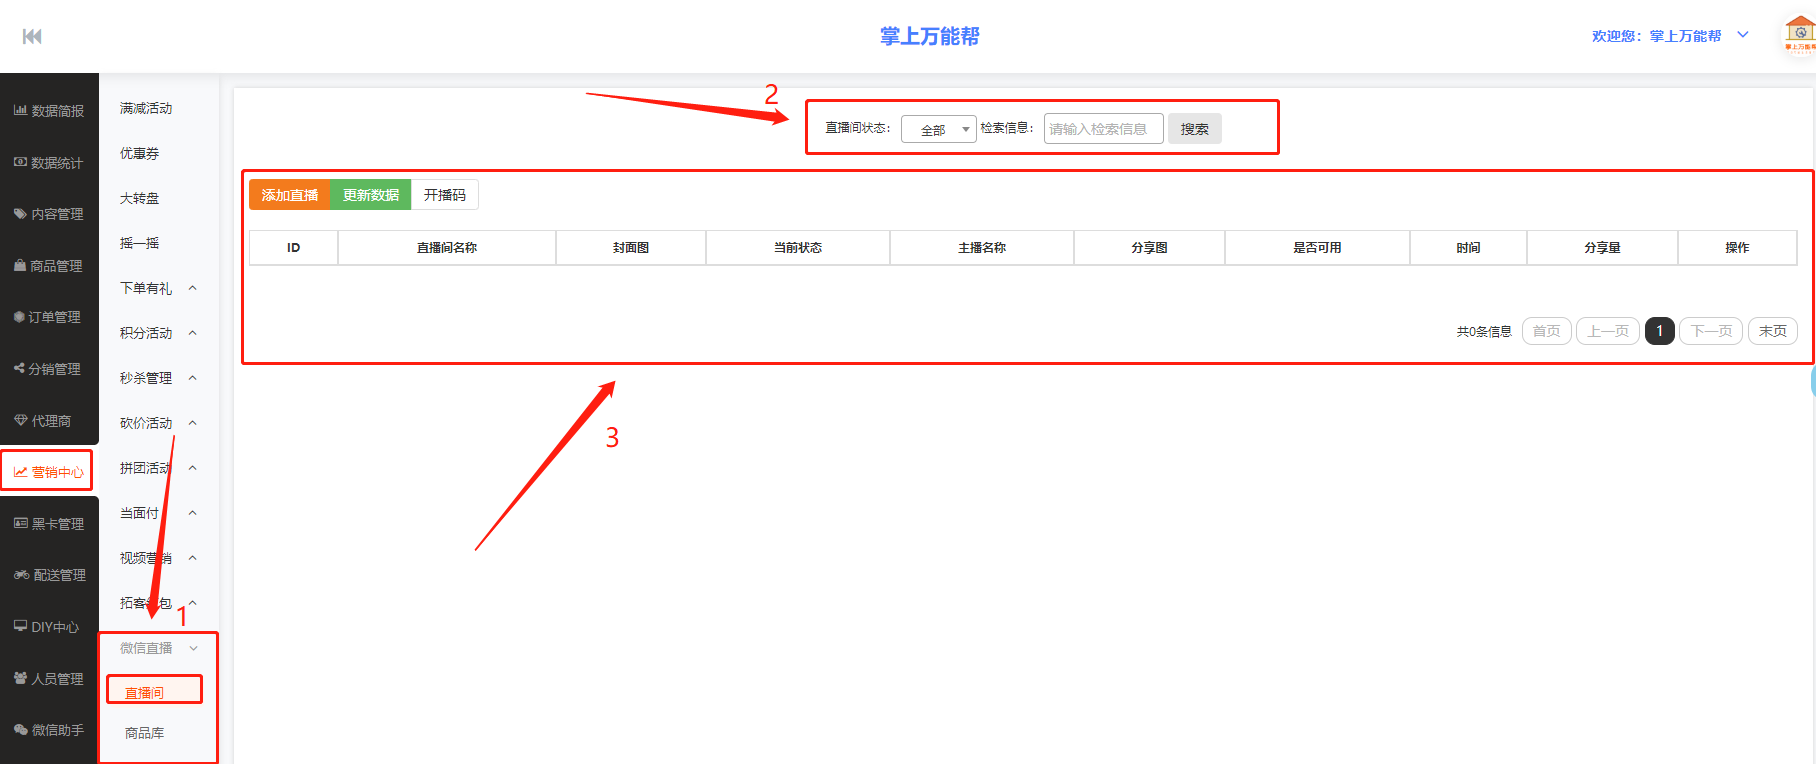1816x764 pixels.
Task: Open 商品管理 in the left sidebar
Action: (49, 266)
